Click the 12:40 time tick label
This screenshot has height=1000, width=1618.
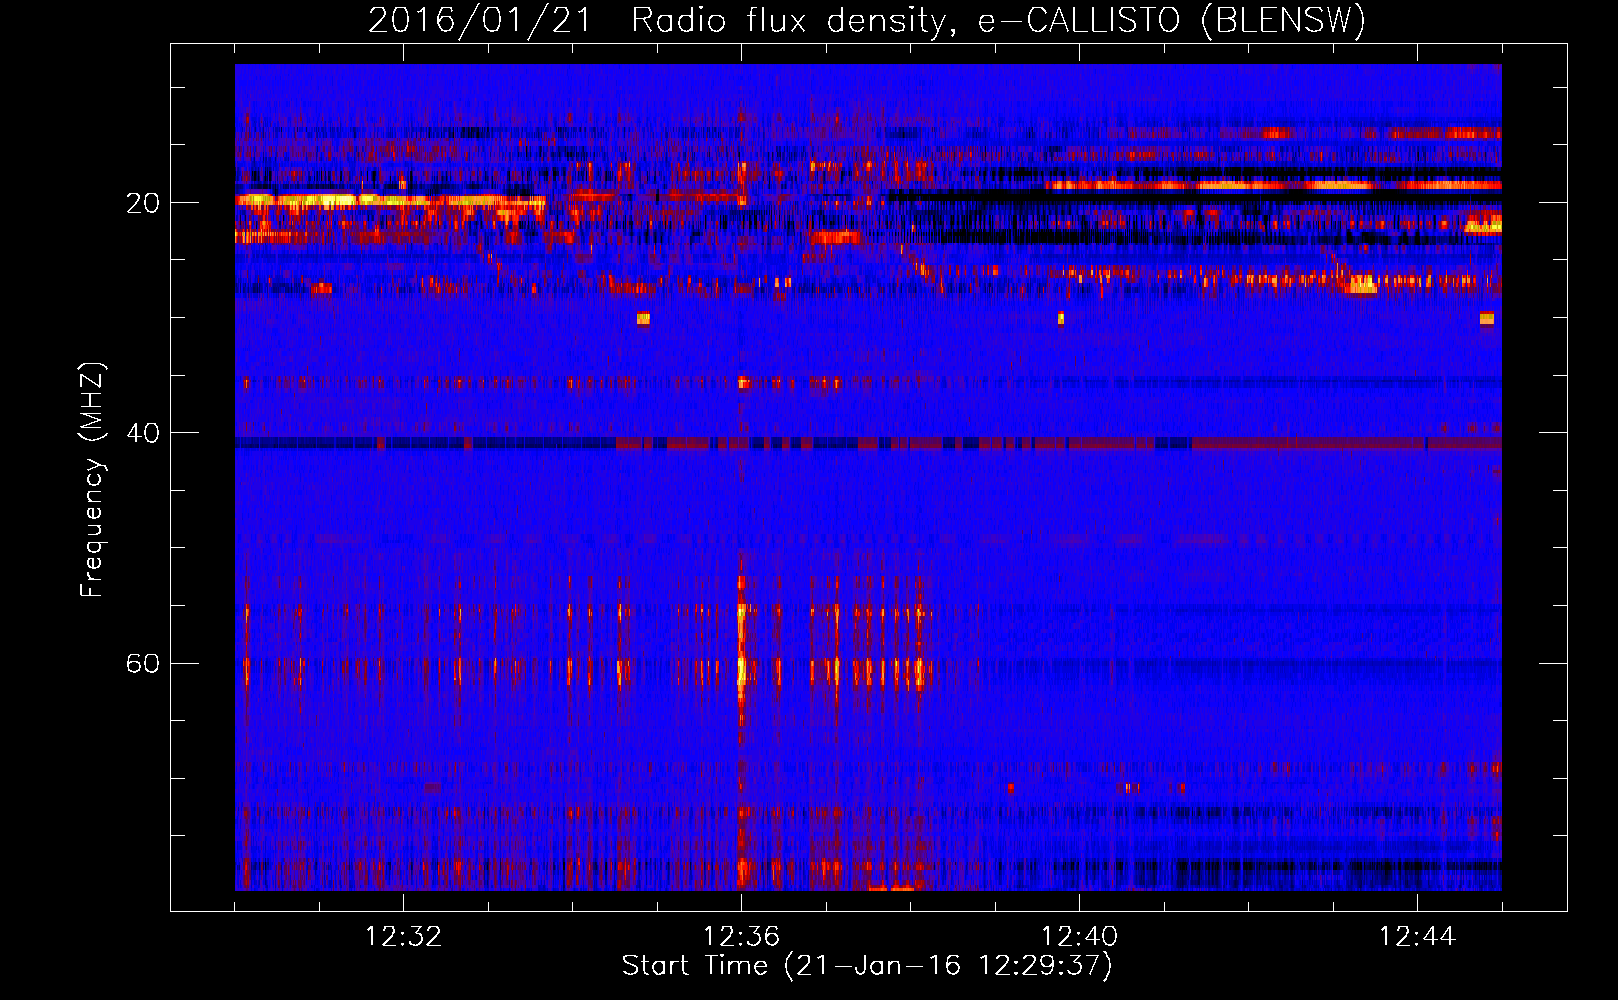pyautogui.click(x=1079, y=937)
